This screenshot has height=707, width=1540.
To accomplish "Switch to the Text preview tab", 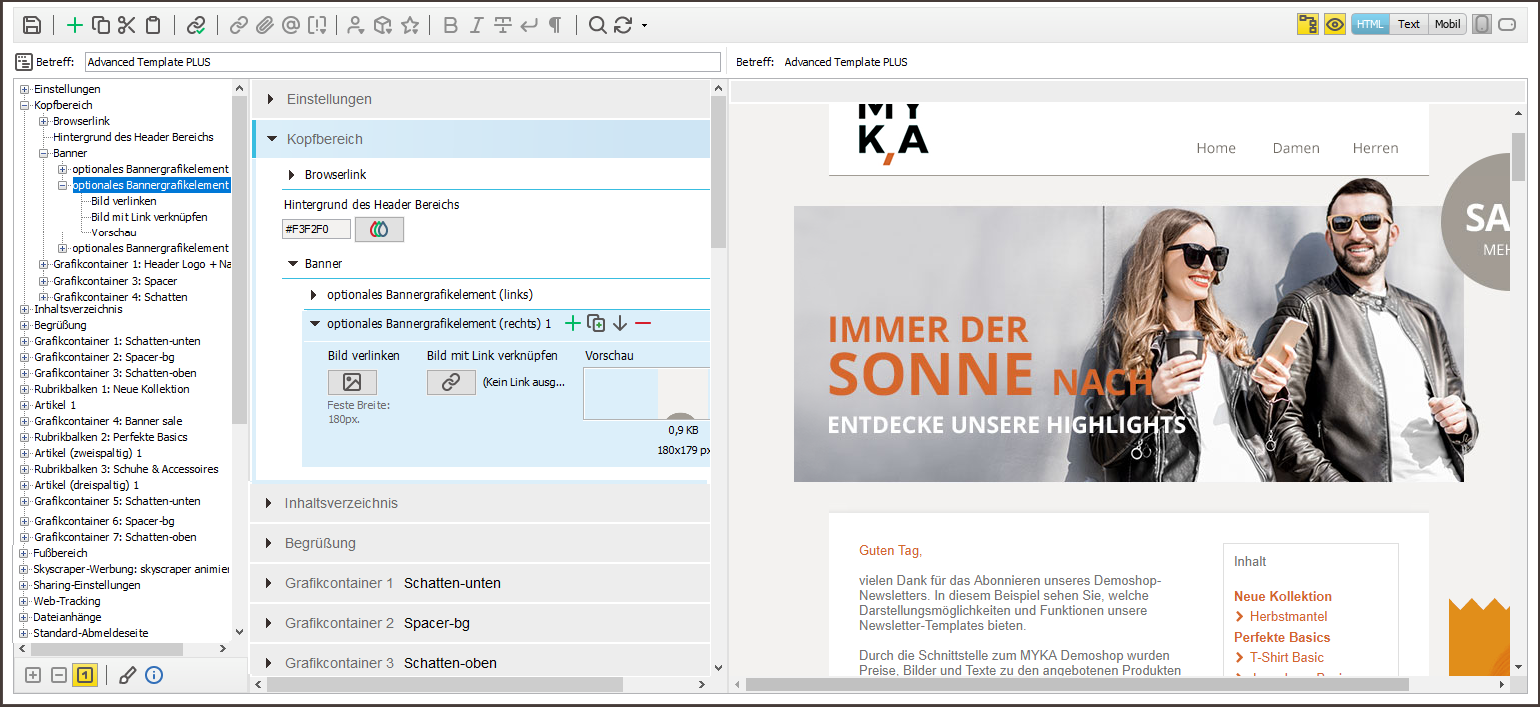I will tap(1408, 25).
